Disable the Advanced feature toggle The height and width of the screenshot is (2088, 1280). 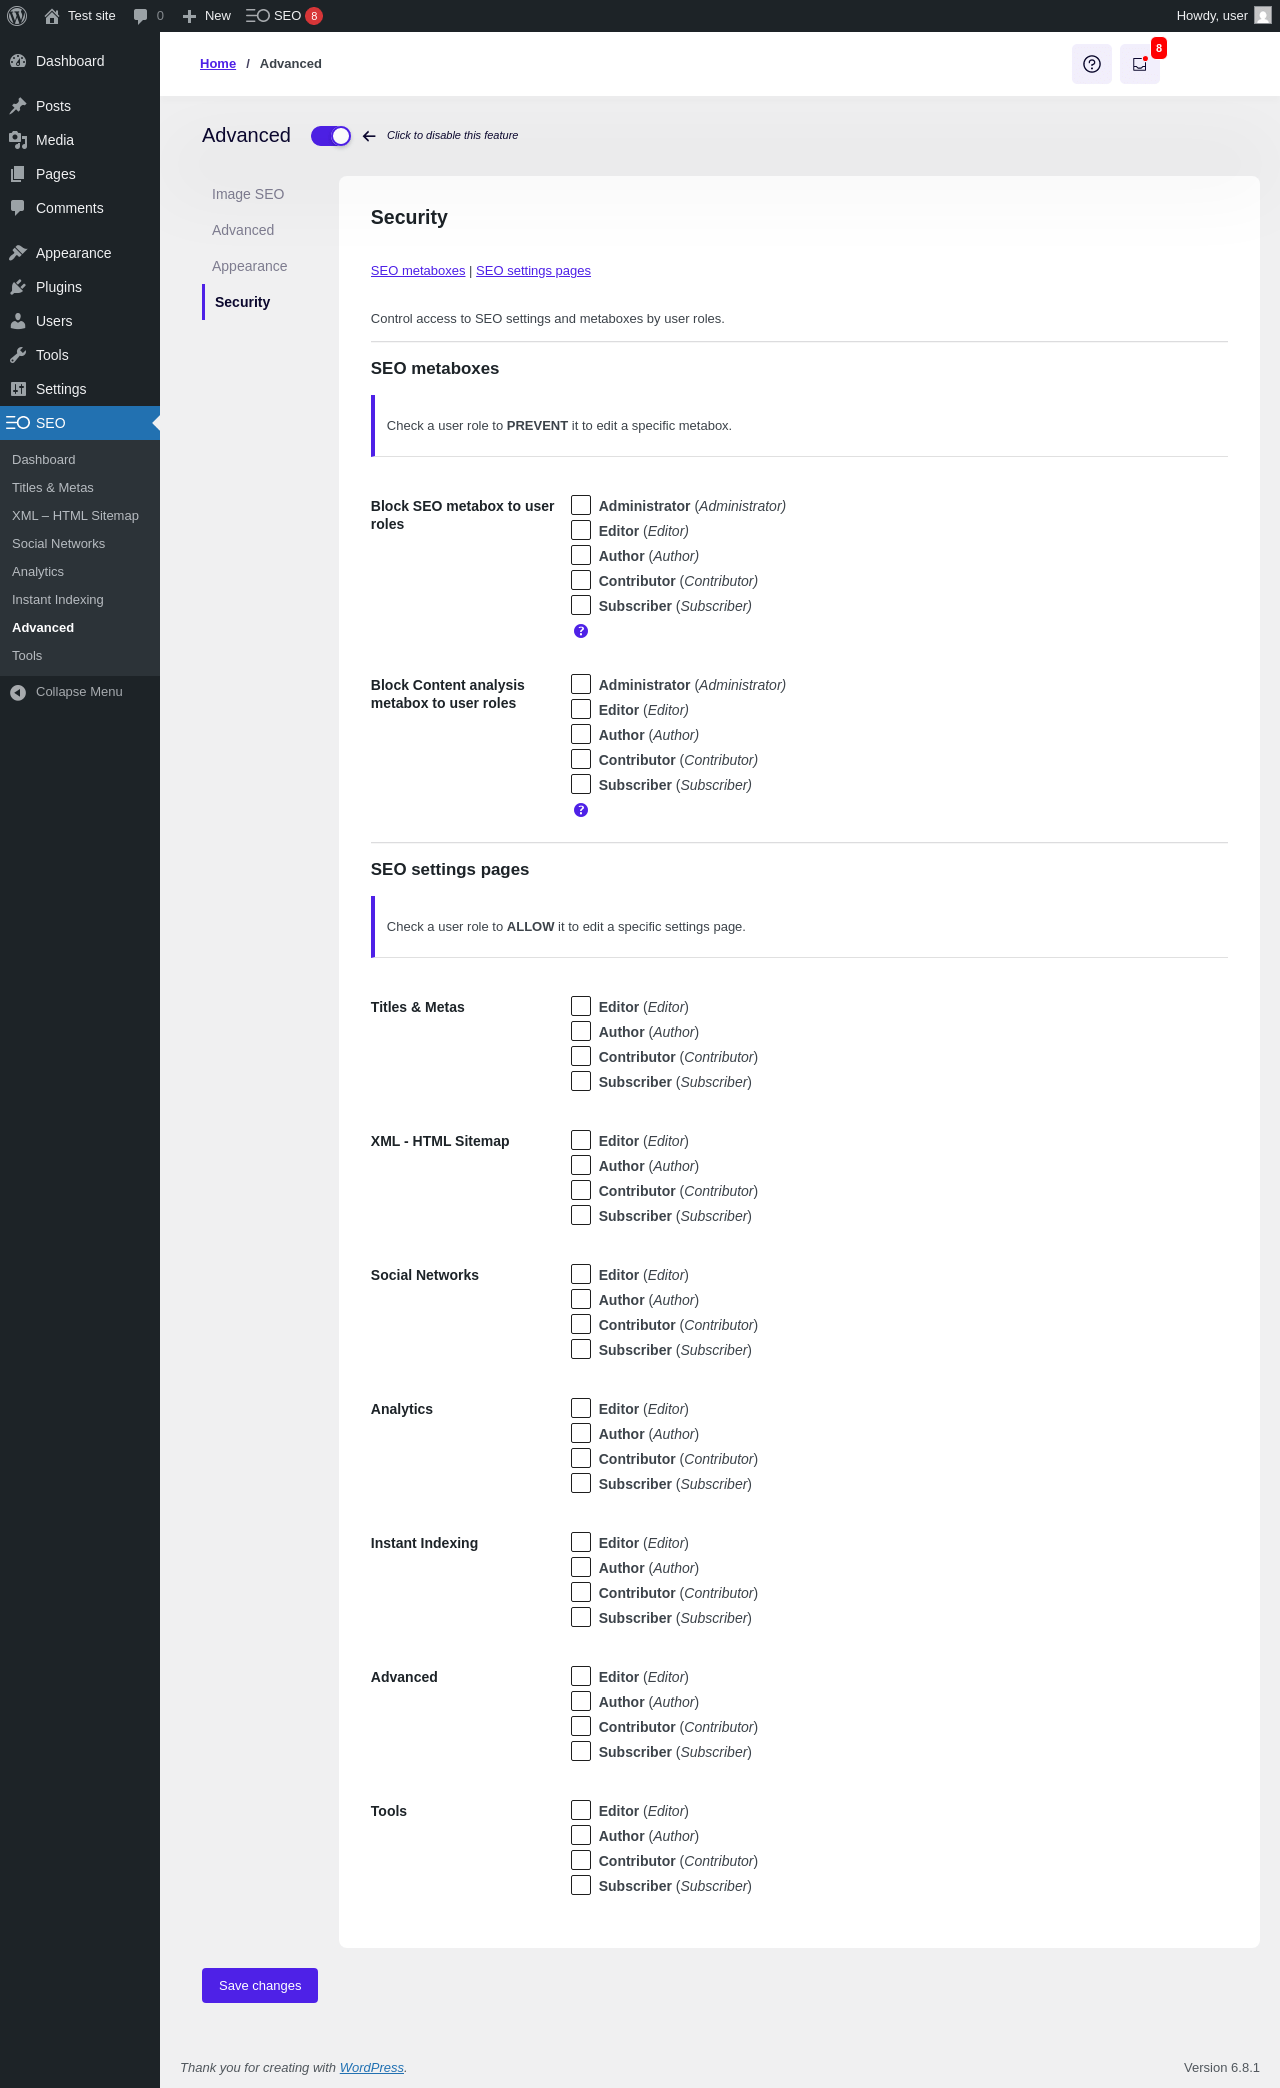click(x=331, y=136)
